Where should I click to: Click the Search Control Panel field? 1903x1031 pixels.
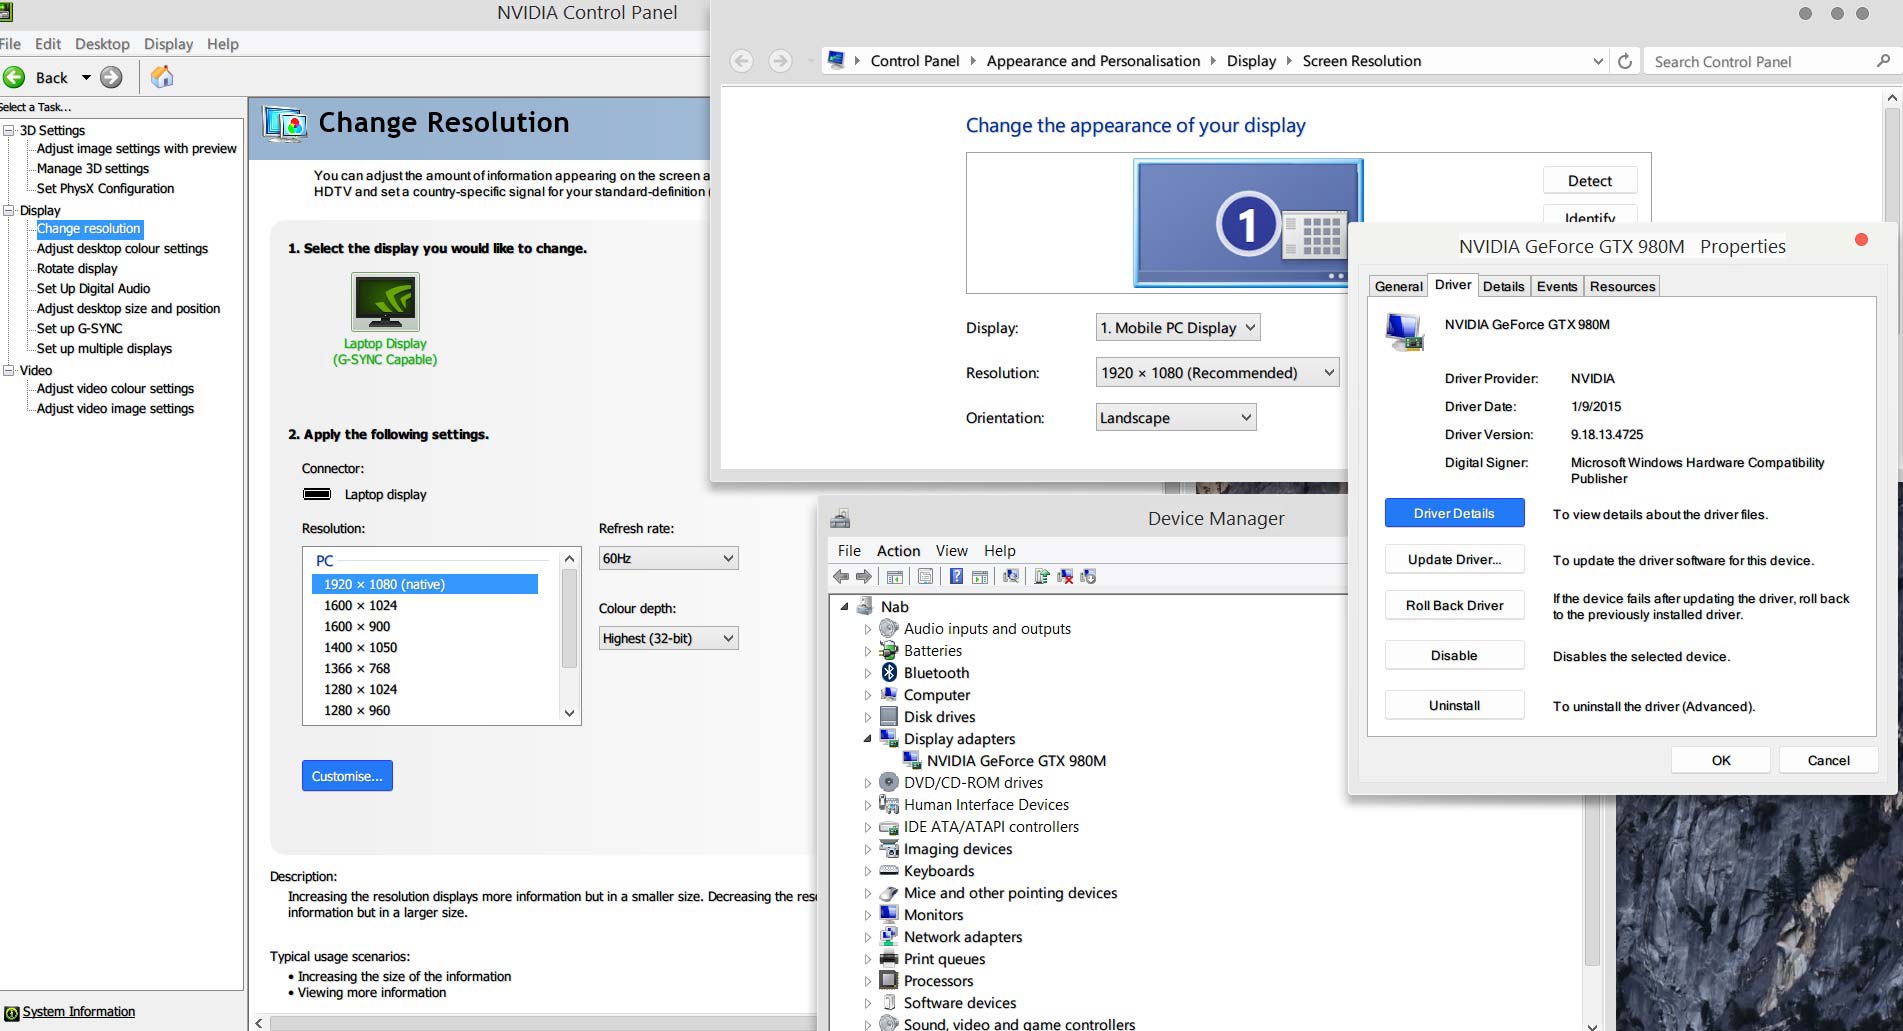click(1760, 61)
